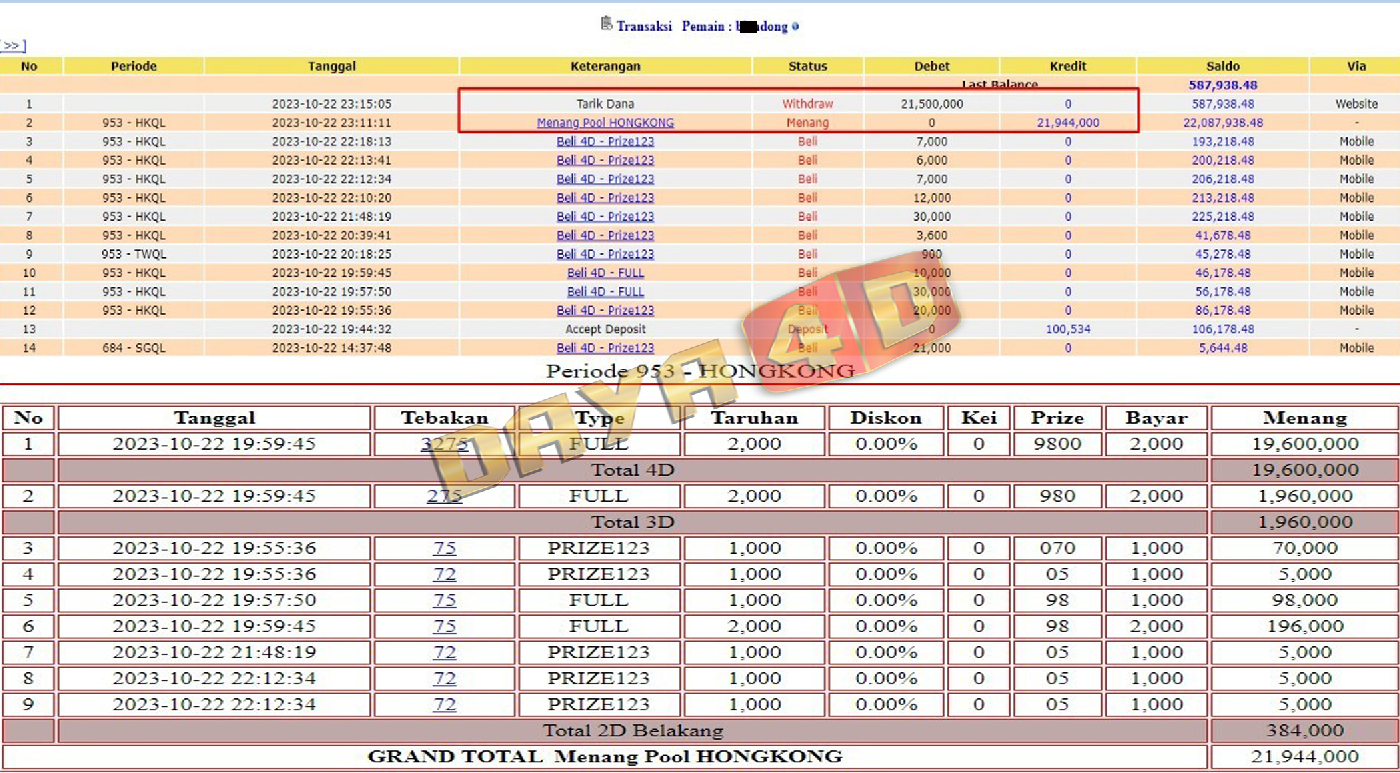This screenshot has width=1400, height=773.
Task: Click the Saldo column header
Action: [x=1222, y=66]
